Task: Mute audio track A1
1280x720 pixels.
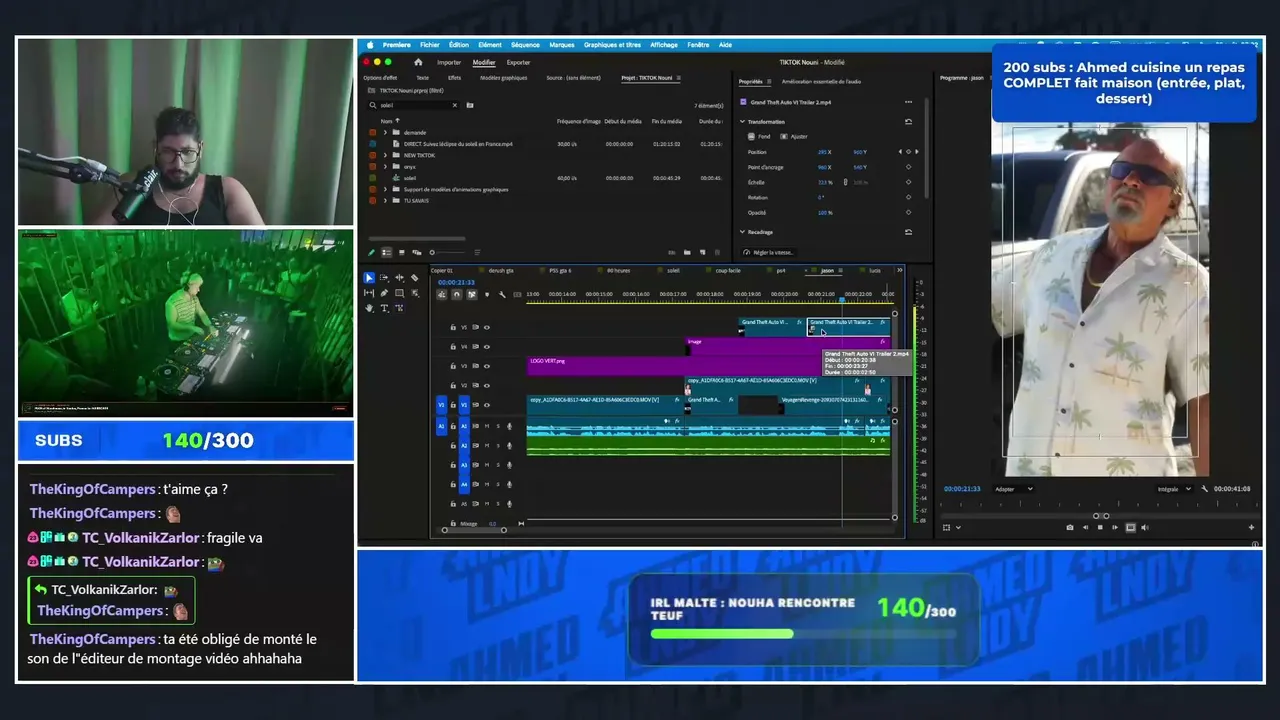Action: 487,426
